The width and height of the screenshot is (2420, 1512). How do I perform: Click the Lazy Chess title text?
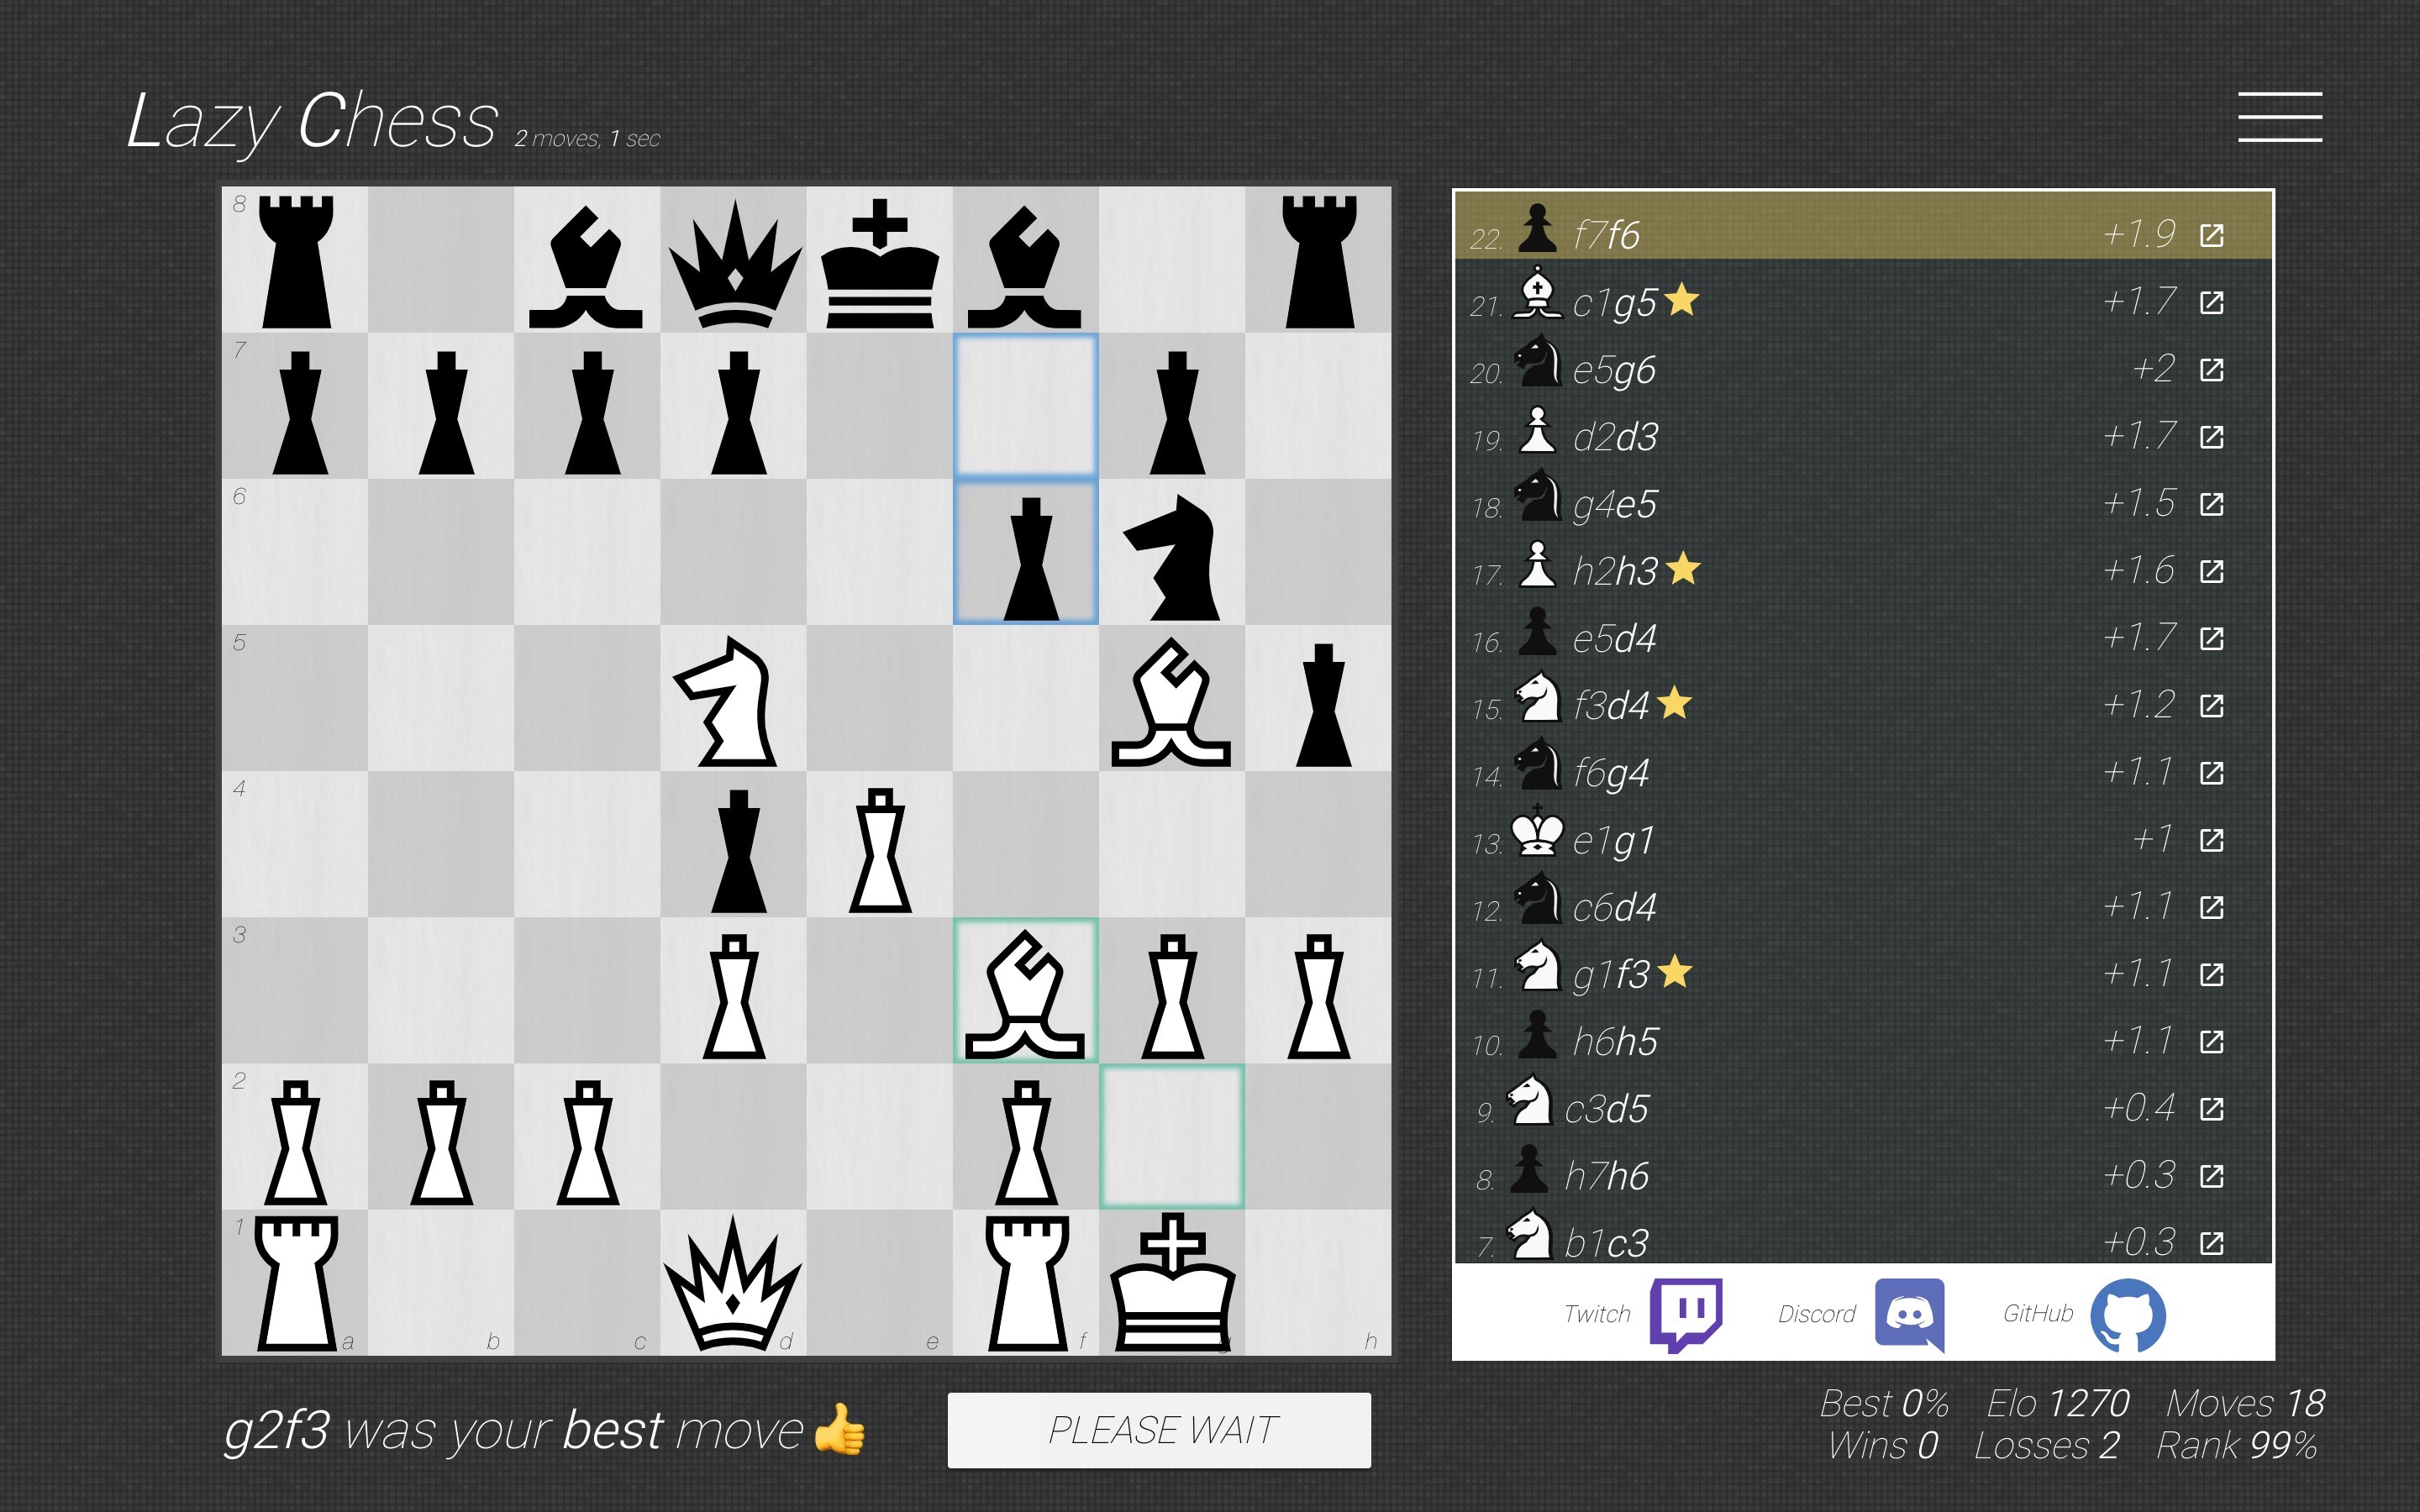310,120
